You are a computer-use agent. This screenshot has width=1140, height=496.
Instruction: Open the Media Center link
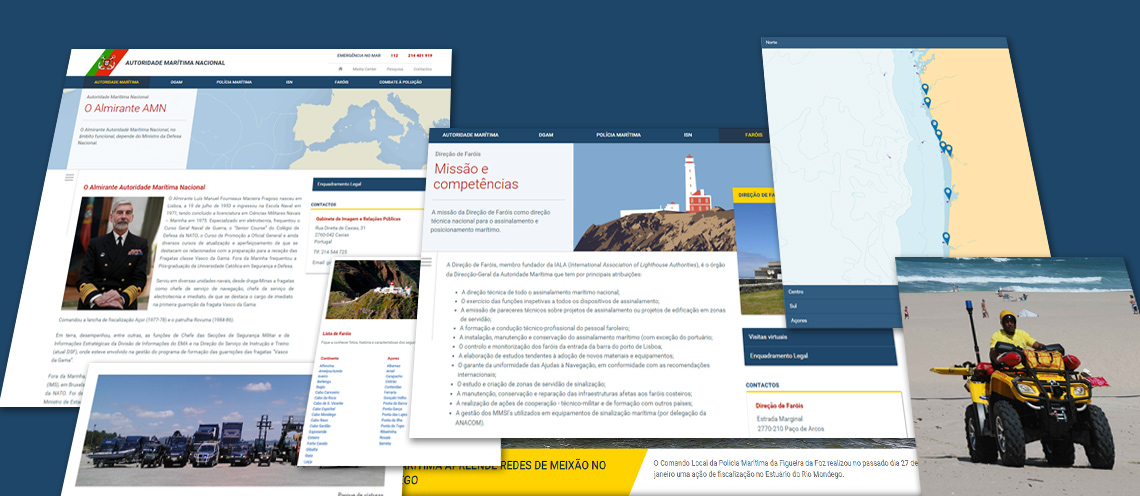[x=364, y=69]
